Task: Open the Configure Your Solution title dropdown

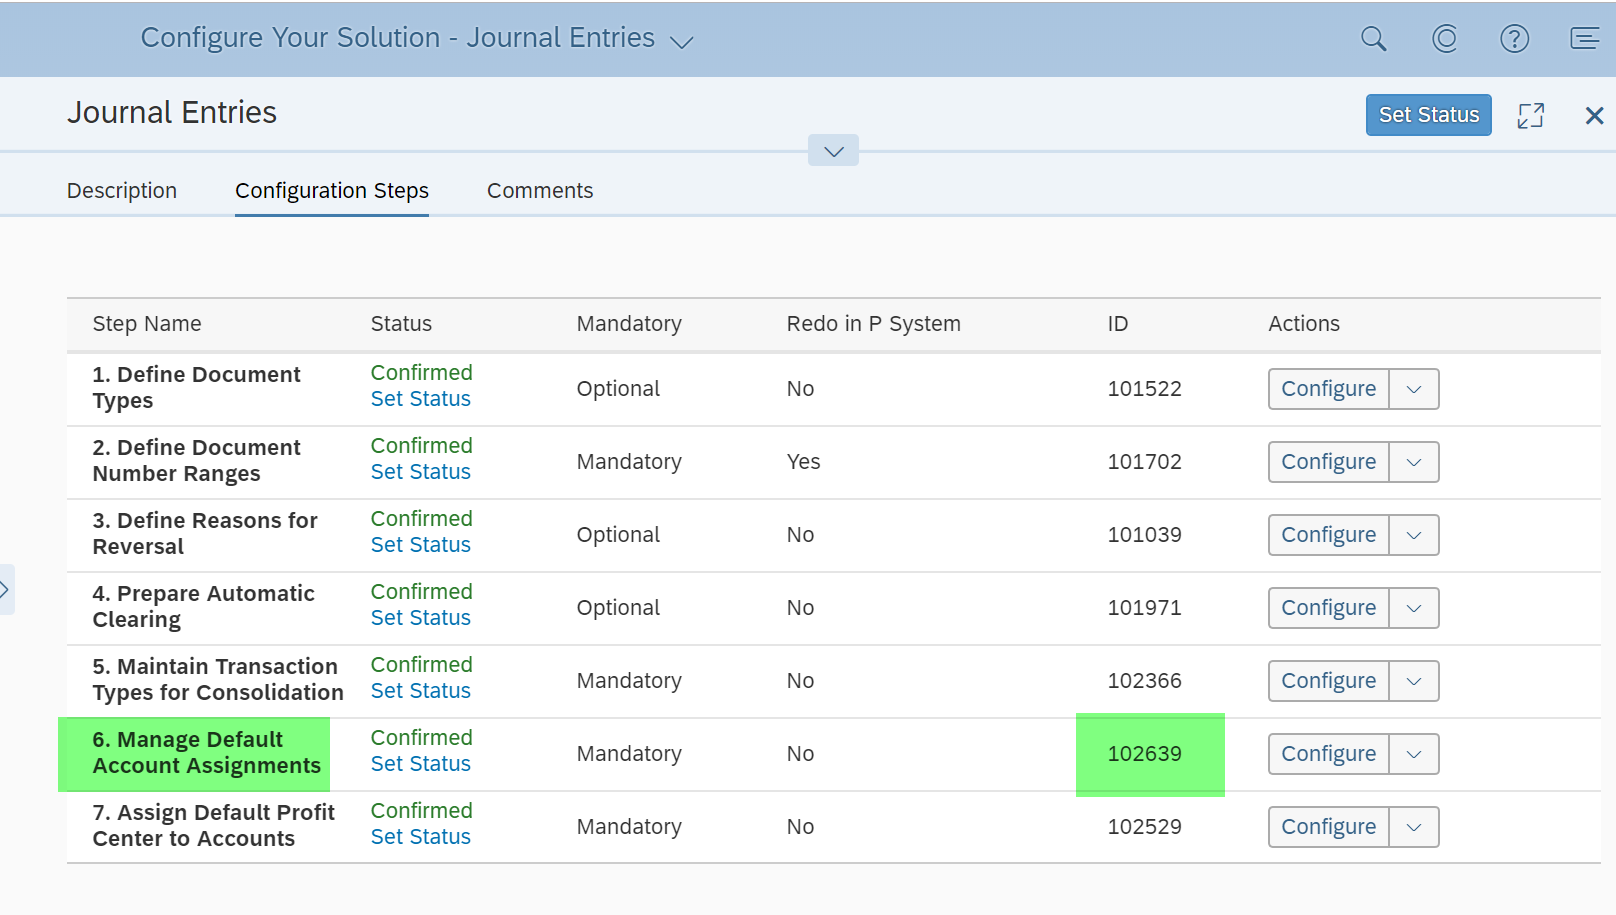Action: [x=682, y=41]
